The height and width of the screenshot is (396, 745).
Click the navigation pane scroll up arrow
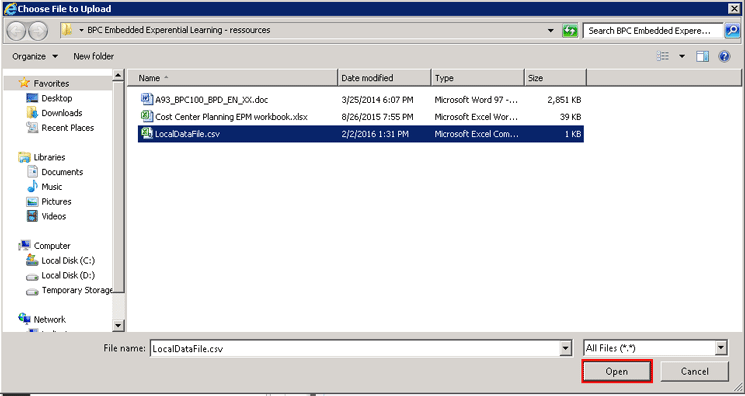pyautogui.click(x=118, y=75)
